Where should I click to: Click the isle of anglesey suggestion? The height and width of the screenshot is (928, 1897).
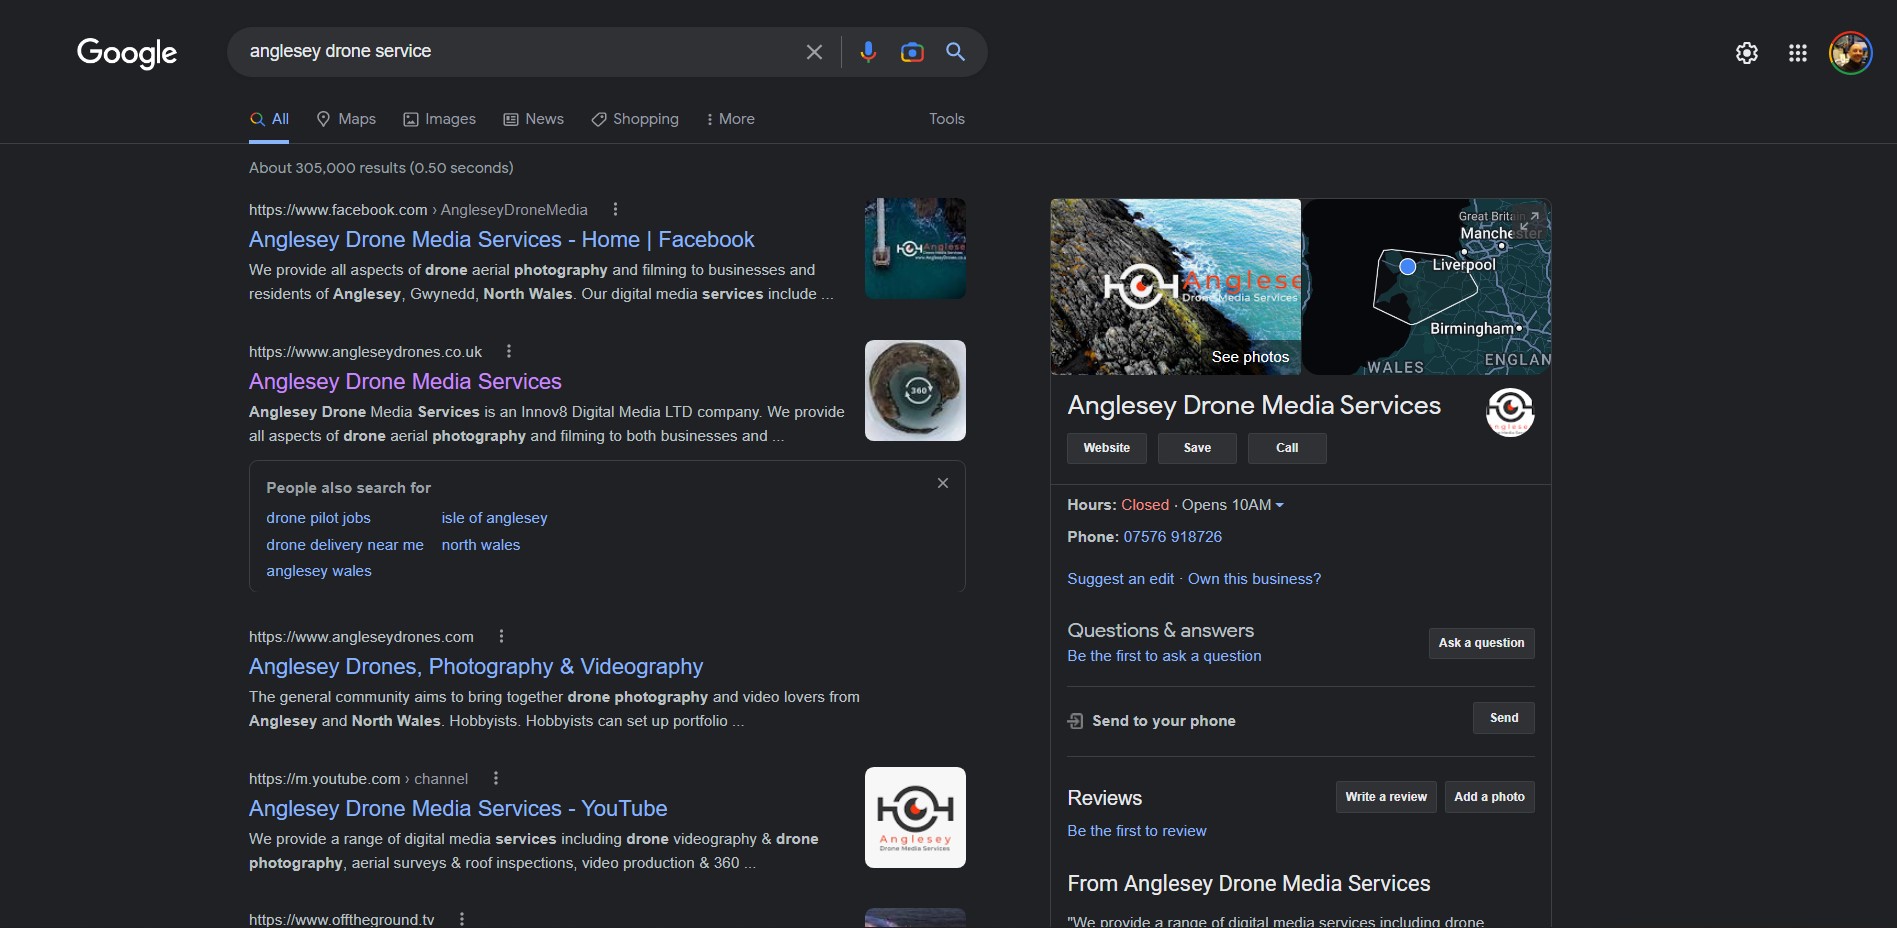click(494, 518)
